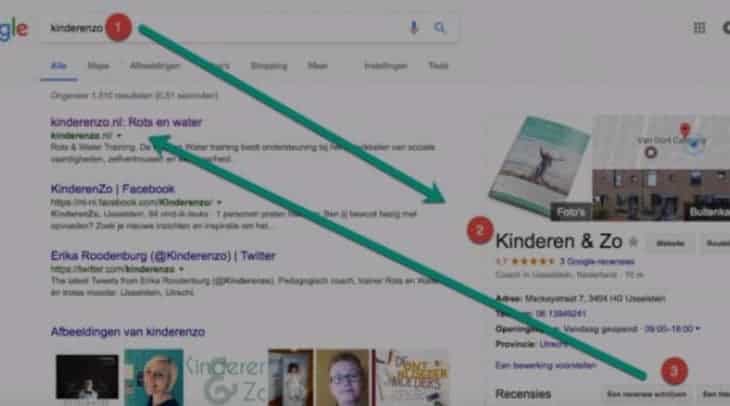Click the five-star rating icons

click(533, 261)
